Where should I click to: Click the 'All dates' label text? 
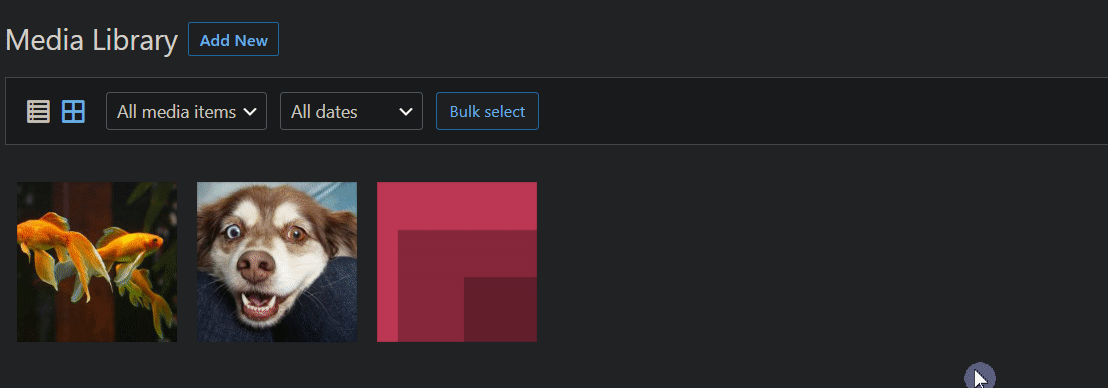click(x=324, y=112)
